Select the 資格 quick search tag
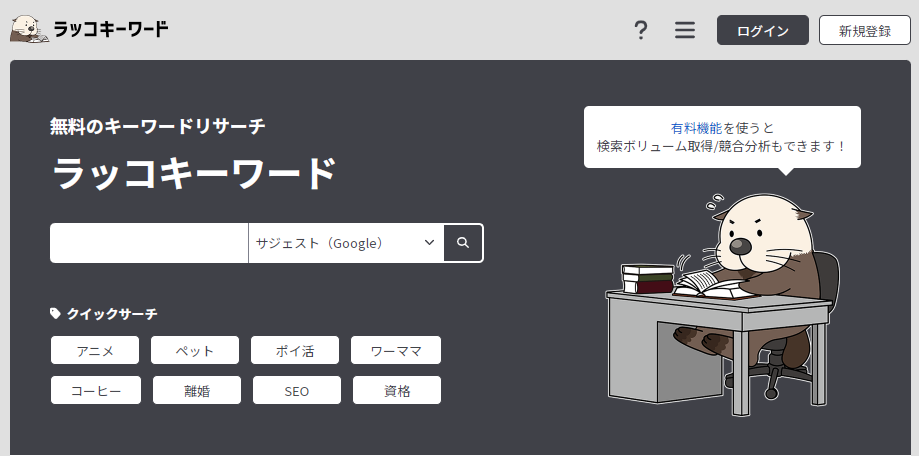 (397, 390)
